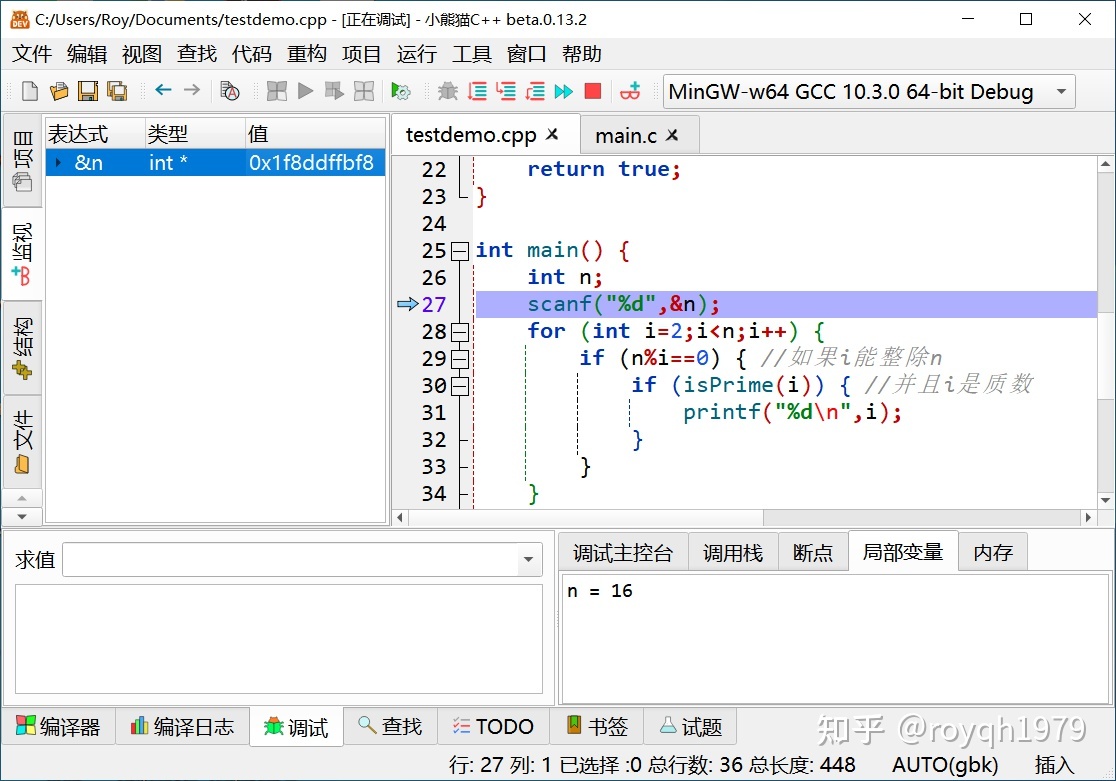Image resolution: width=1116 pixels, height=781 pixels.
Task: Open the 重构 menu
Action: coord(306,54)
